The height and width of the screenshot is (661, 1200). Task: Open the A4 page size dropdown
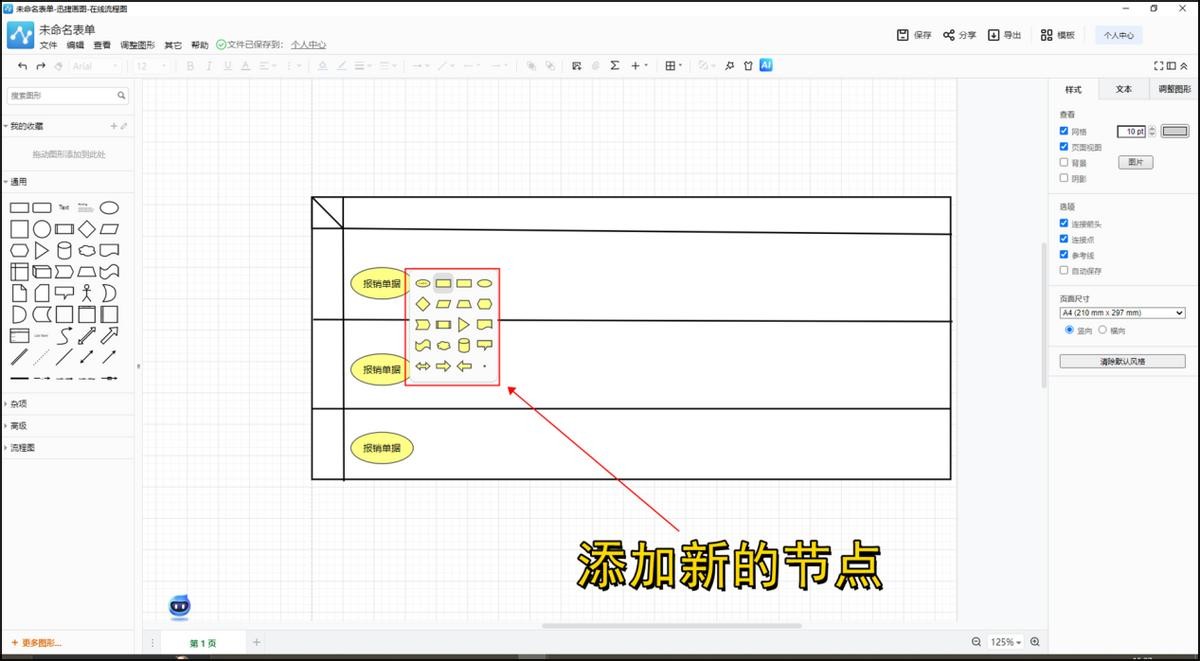1122,313
